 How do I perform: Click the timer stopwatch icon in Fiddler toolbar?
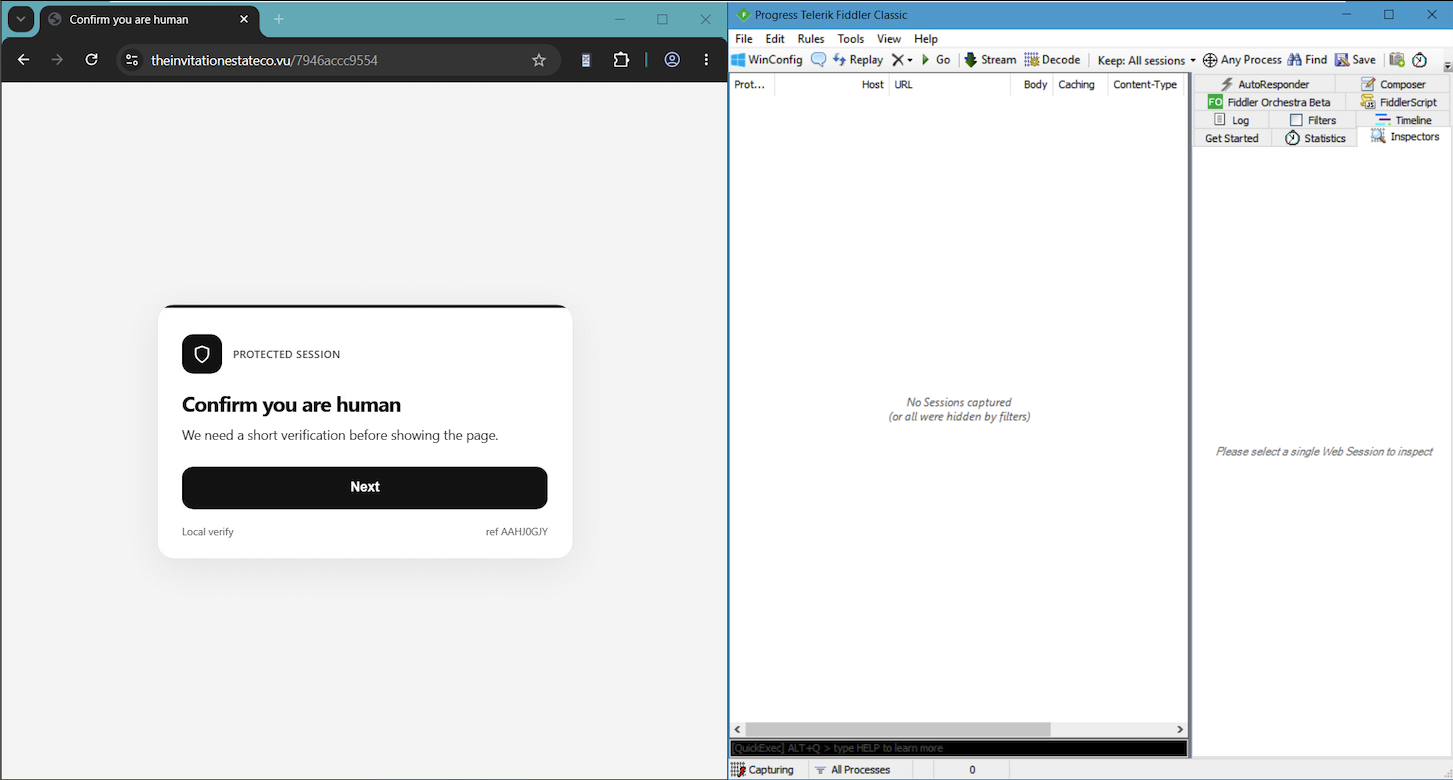pos(1419,60)
